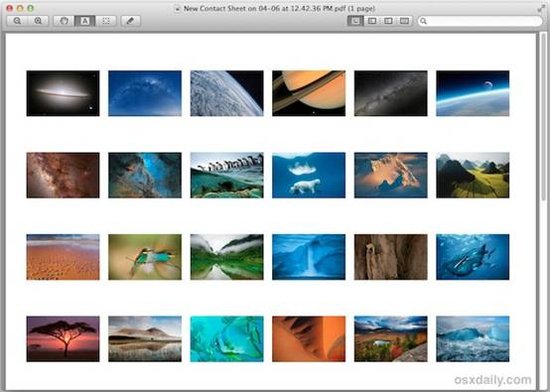The height and width of the screenshot is (392, 550).
Task: Select the penguins on ice thumbnail
Action: point(227,175)
